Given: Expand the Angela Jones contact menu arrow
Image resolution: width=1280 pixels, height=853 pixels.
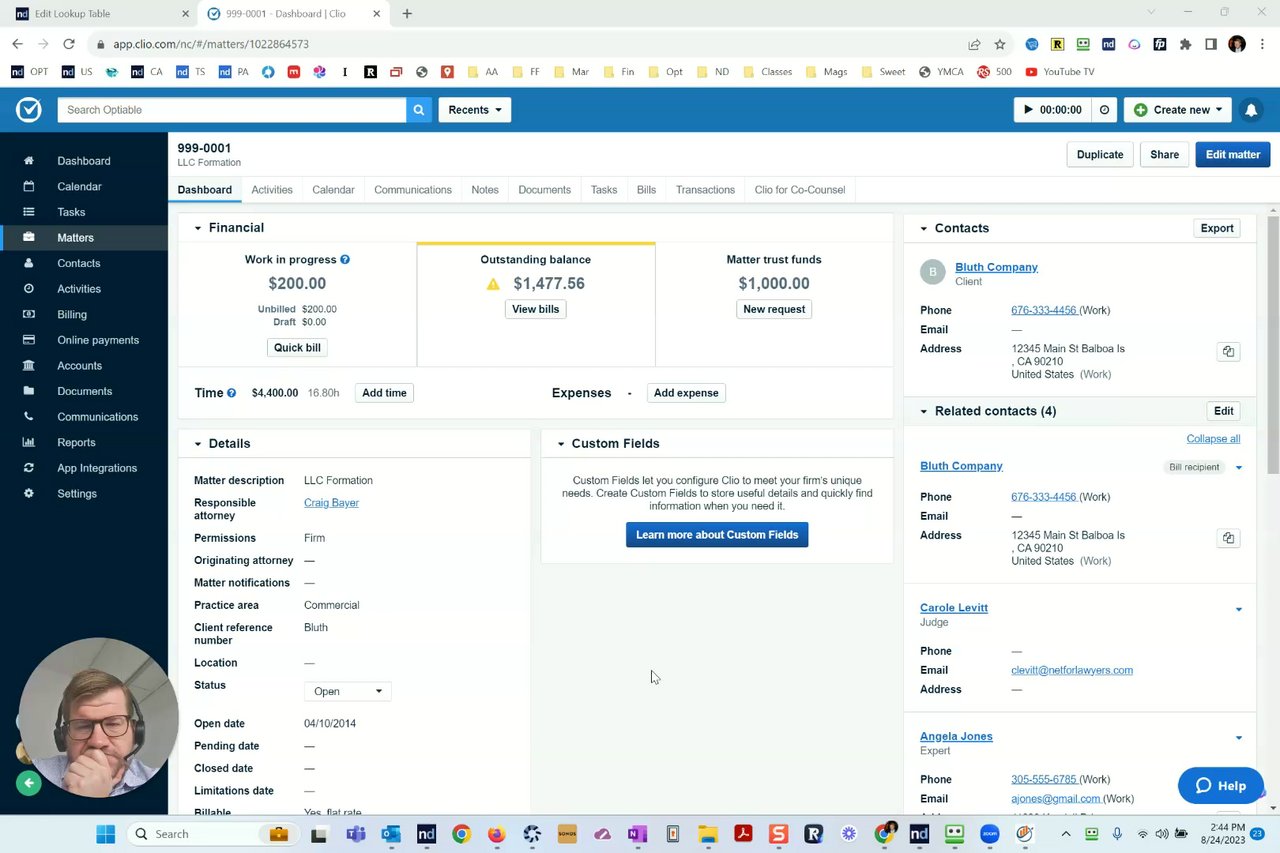Looking at the screenshot, I should pyautogui.click(x=1239, y=738).
